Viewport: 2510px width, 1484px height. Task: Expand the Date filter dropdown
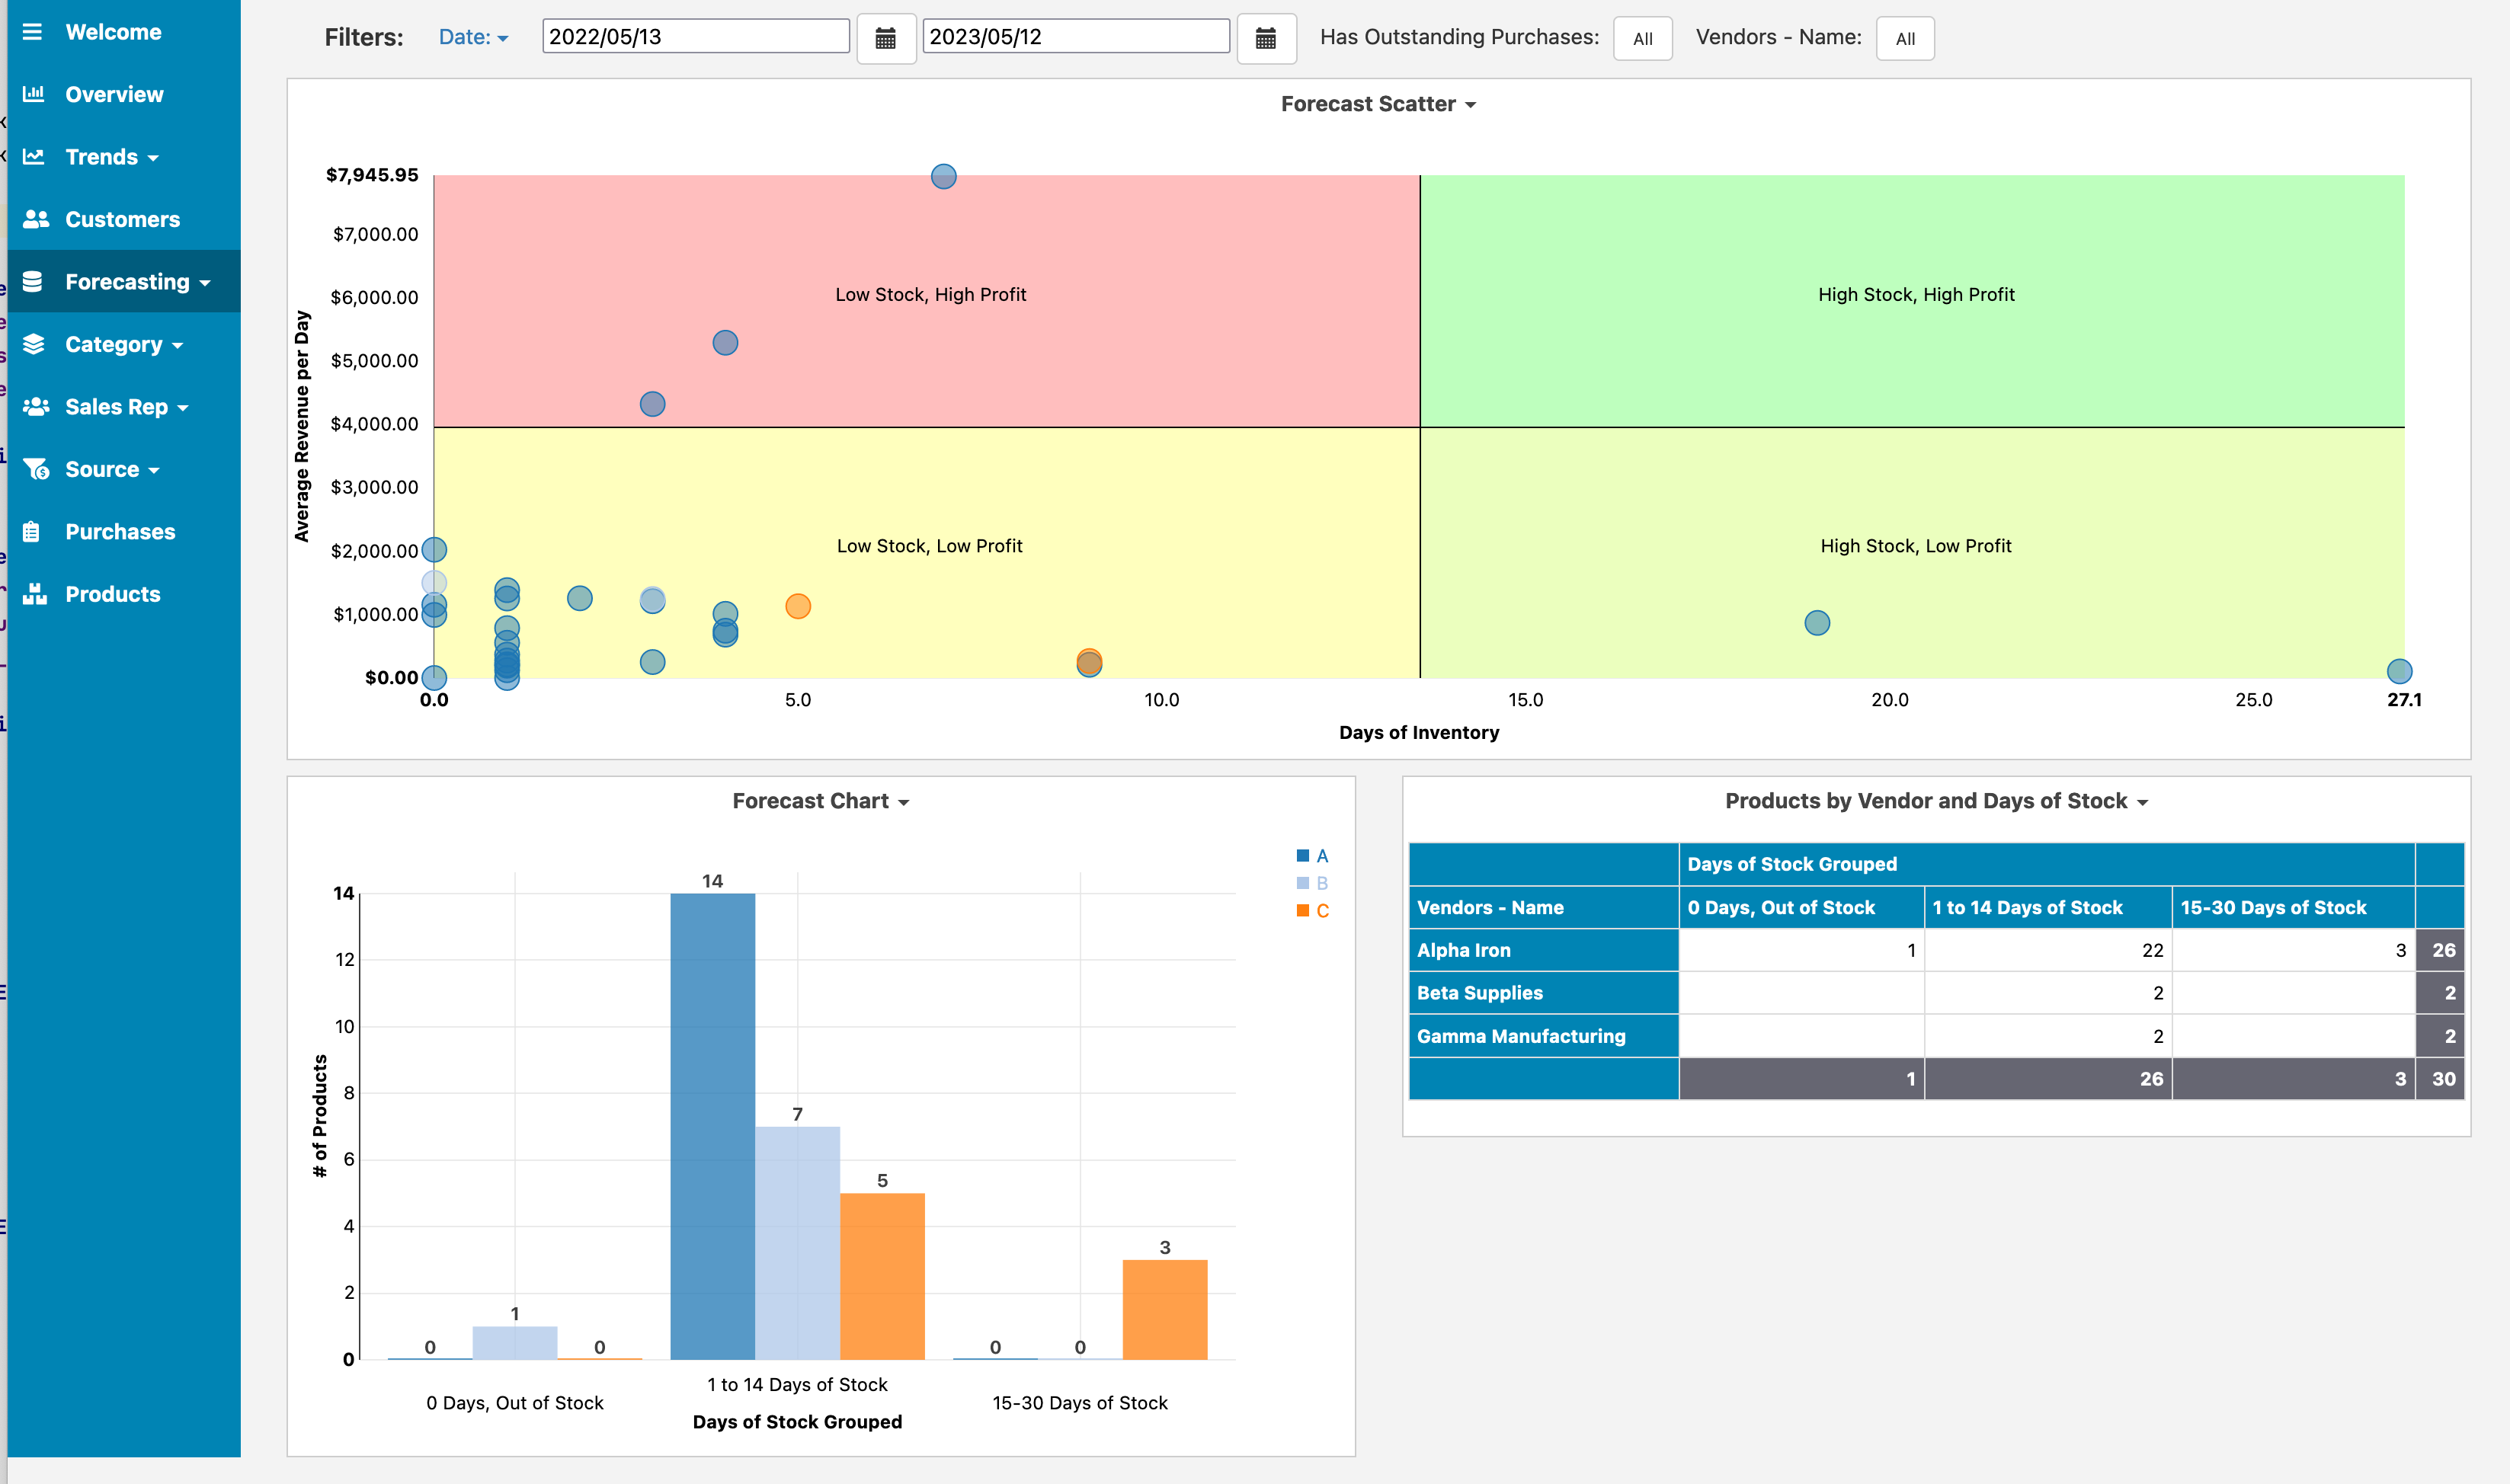(473, 37)
